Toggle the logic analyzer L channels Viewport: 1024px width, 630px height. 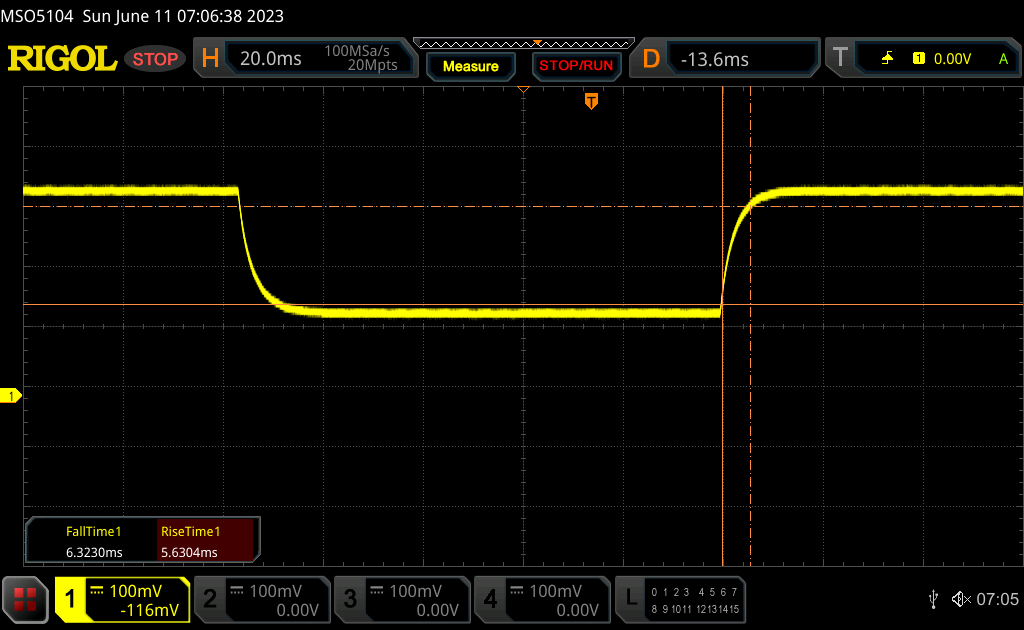(631, 597)
